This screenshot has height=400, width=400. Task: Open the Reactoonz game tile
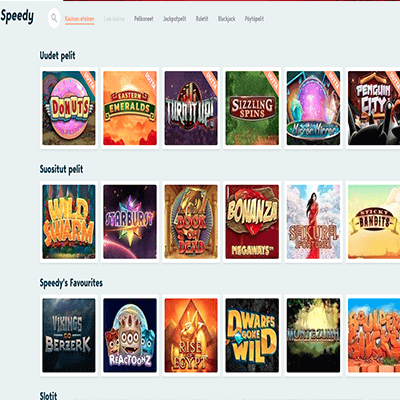click(x=130, y=335)
